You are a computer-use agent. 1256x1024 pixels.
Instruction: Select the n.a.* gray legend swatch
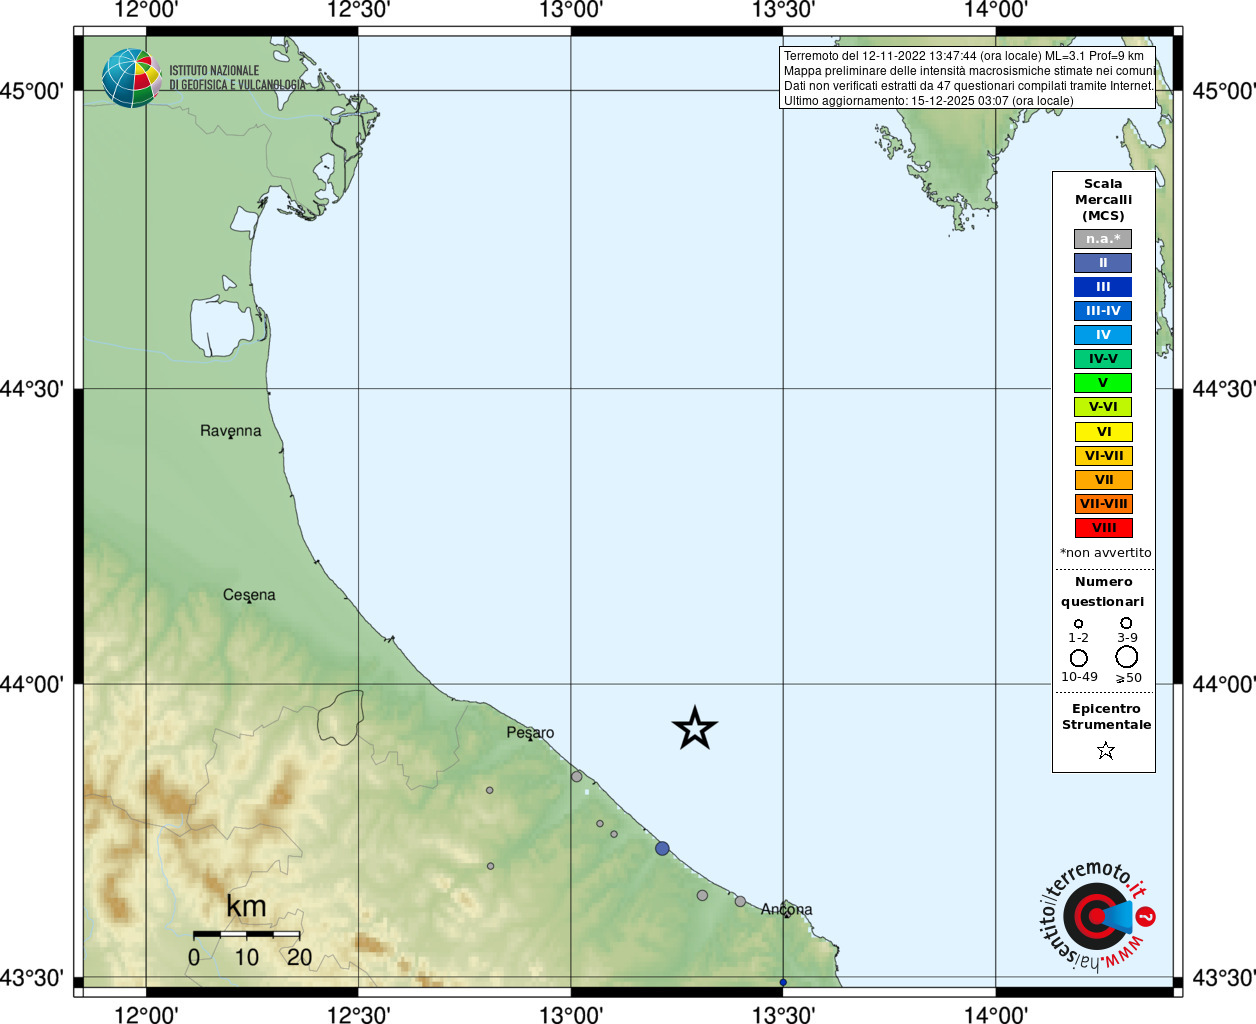pyautogui.click(x=1103, y=239)
